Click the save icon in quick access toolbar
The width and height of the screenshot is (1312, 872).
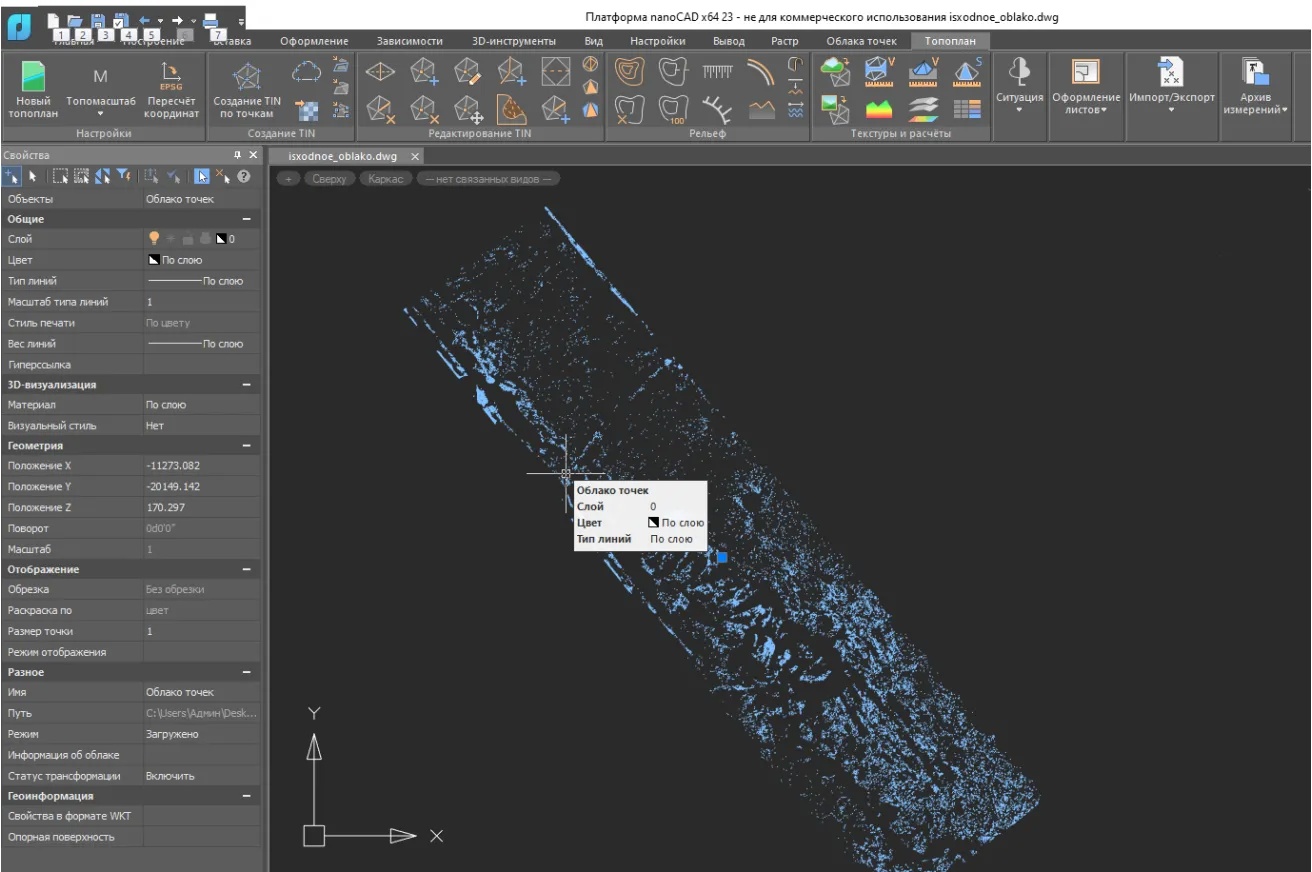(98, 20)
